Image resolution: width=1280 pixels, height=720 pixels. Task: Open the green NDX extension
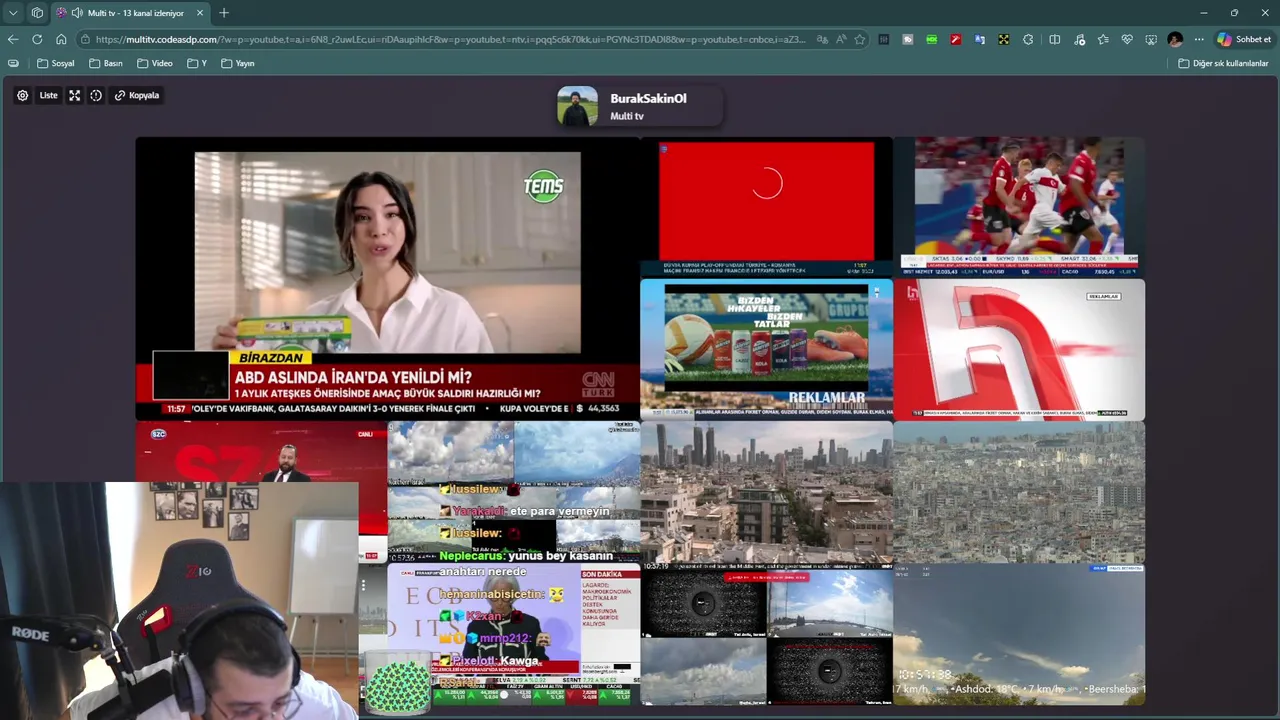(x=932, y=39)
